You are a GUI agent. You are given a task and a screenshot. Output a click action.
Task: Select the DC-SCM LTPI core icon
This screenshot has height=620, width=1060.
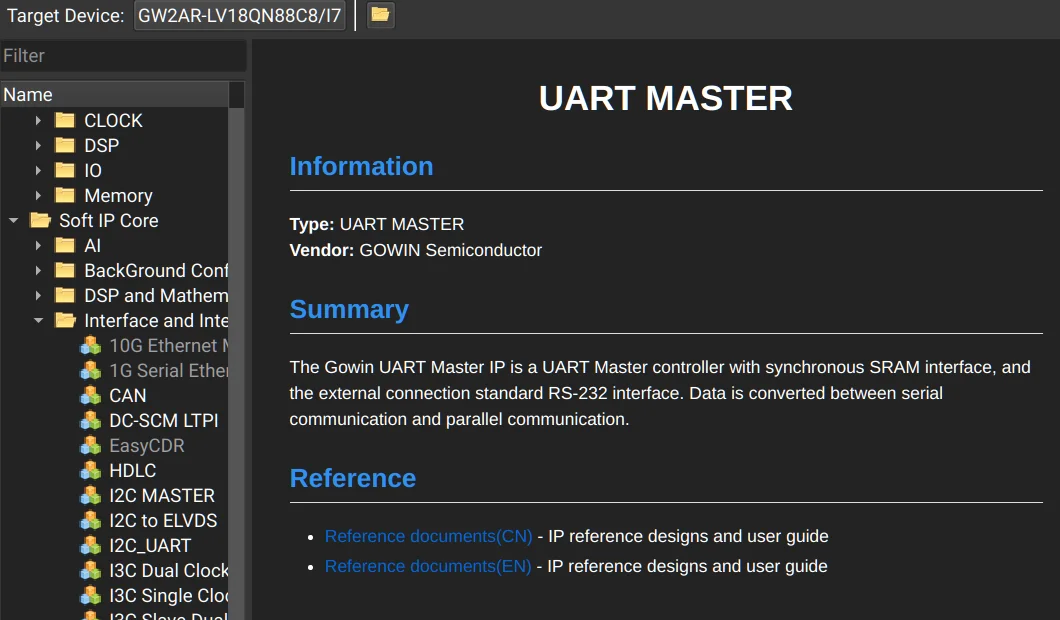[x=91, y=421]
